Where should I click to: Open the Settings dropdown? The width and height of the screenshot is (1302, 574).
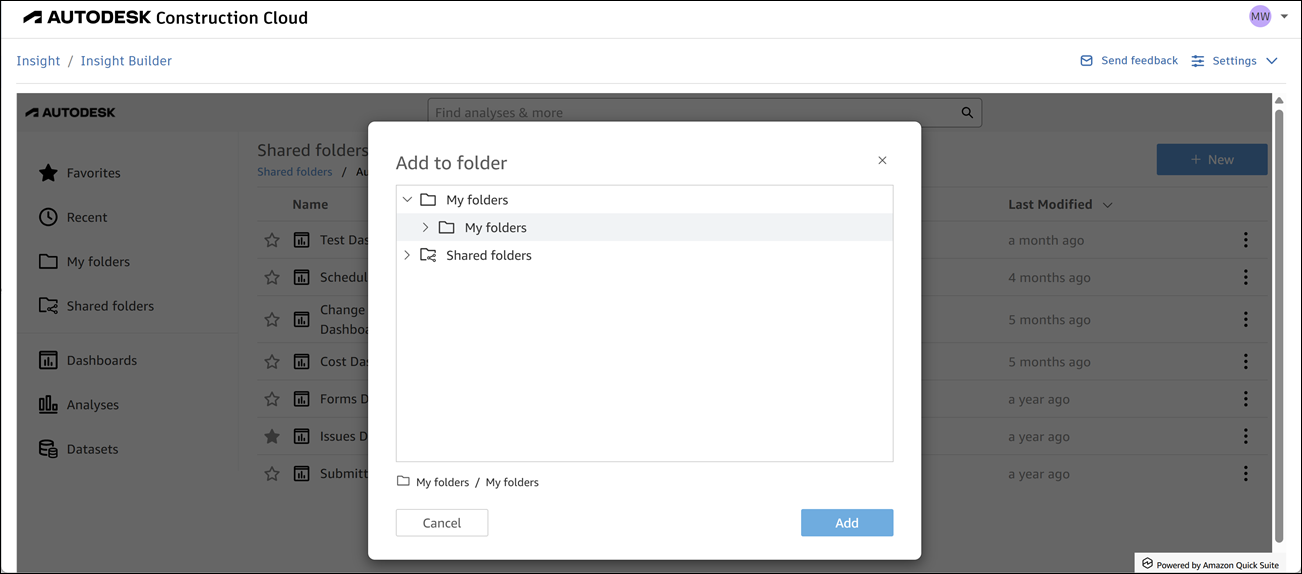1235,61
